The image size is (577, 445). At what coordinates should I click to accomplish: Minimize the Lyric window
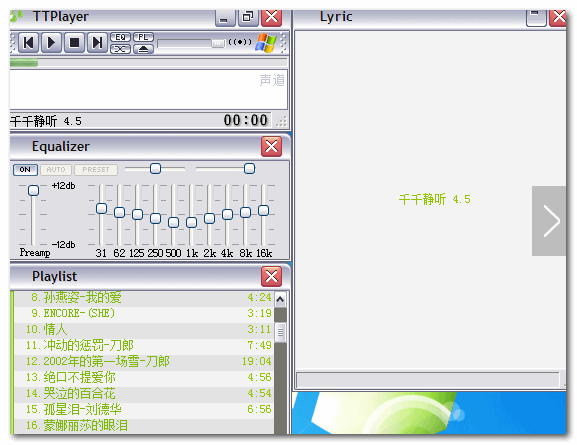(536, 18)
